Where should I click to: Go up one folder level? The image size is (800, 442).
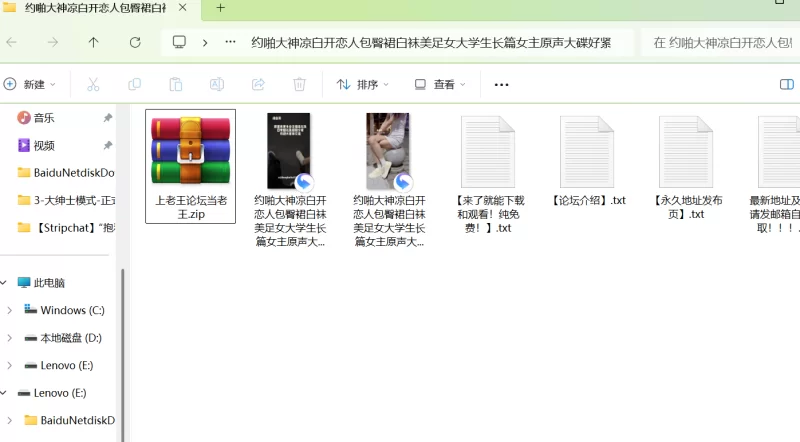[93, 43]
